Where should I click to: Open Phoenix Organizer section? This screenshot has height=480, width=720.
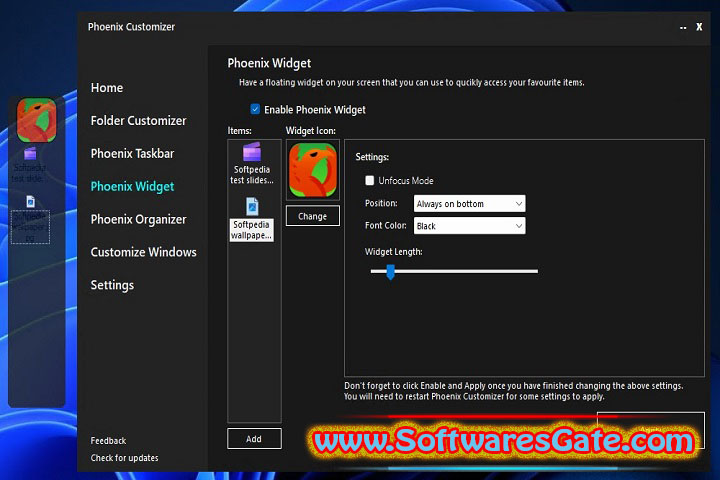coord(138,220)
